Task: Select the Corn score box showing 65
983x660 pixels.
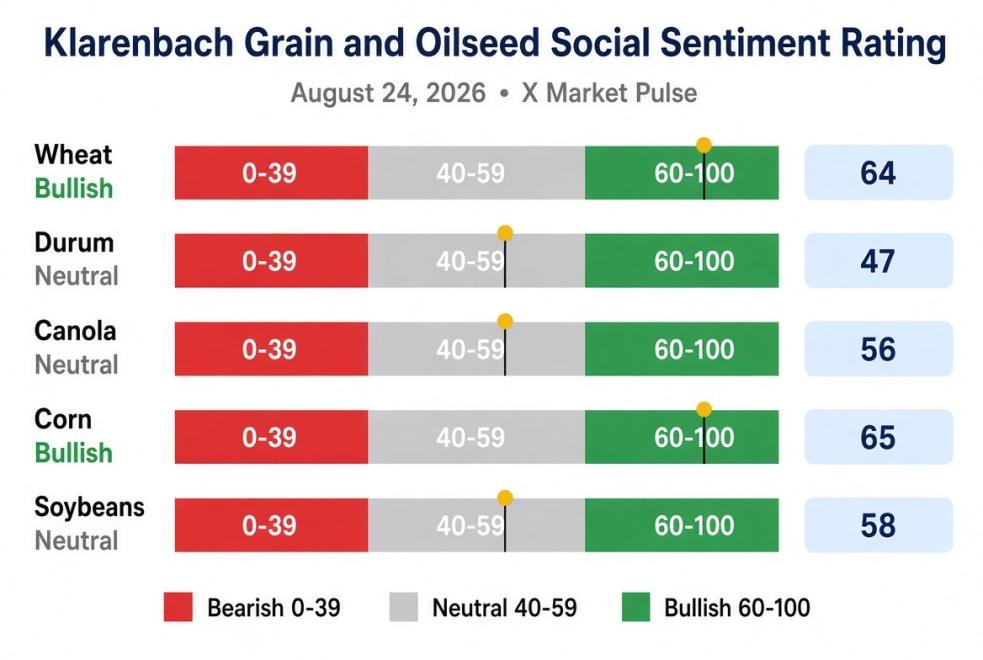Action: [878, 437]
